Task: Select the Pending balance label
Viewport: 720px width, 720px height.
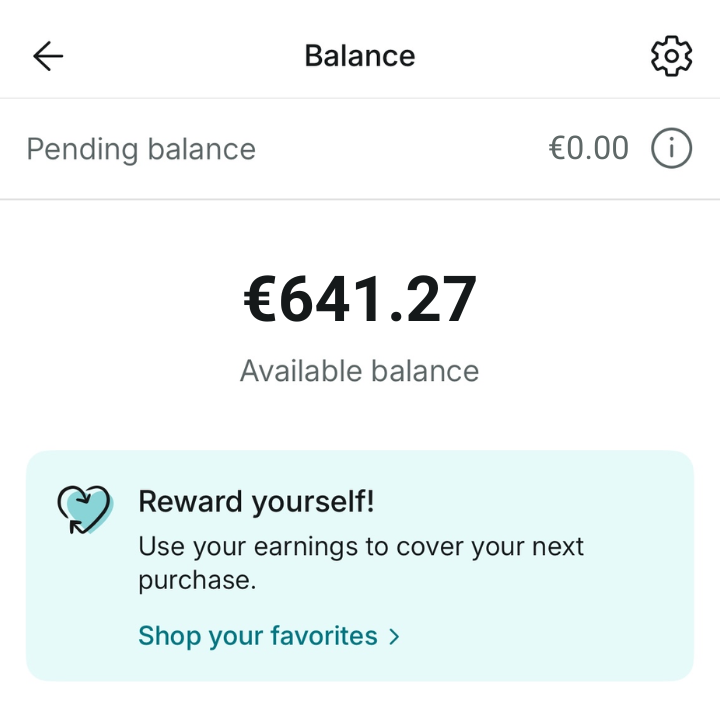Action: click(141, 149)
